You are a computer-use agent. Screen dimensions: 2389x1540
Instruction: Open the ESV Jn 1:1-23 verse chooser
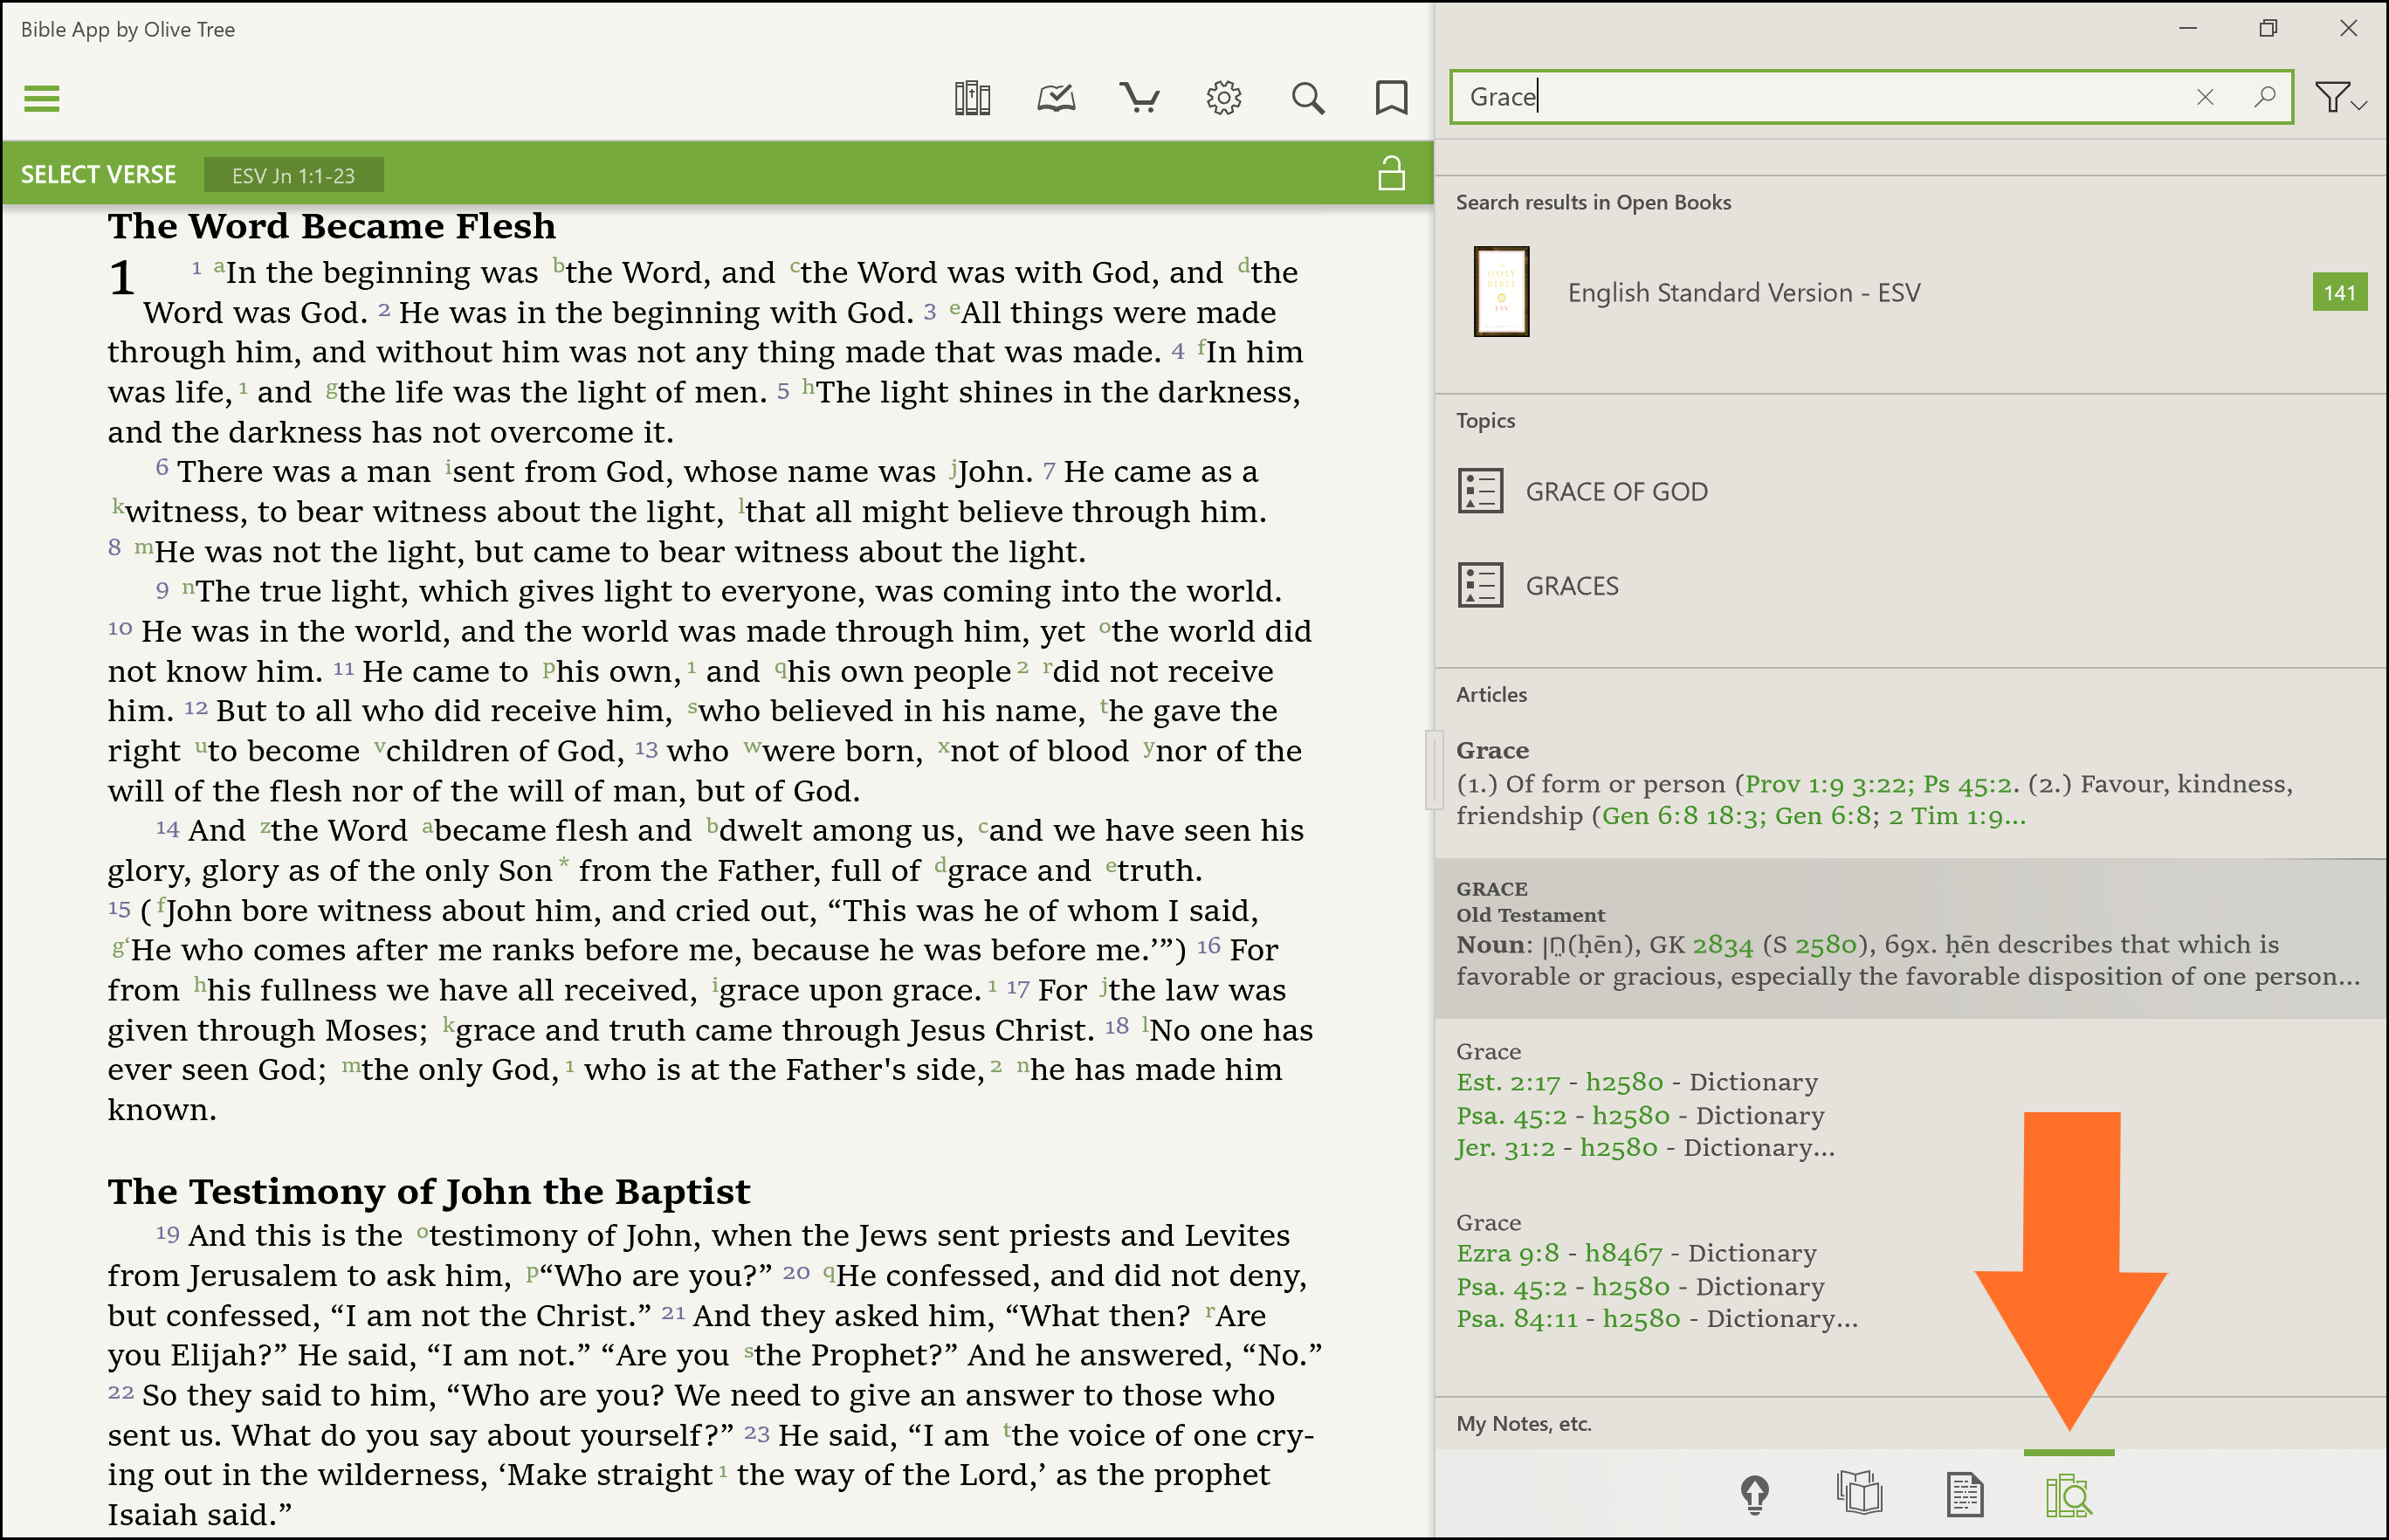tap(293, 175)
